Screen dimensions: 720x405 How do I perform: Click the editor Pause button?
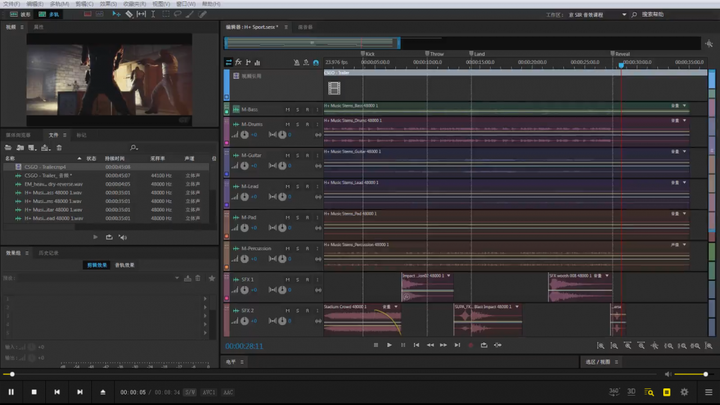tap(403, 345)
